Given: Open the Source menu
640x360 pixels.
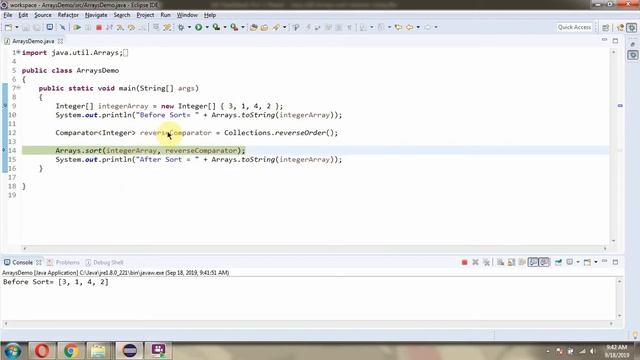Looking at the screenshot, I should [x=43, y=15].
